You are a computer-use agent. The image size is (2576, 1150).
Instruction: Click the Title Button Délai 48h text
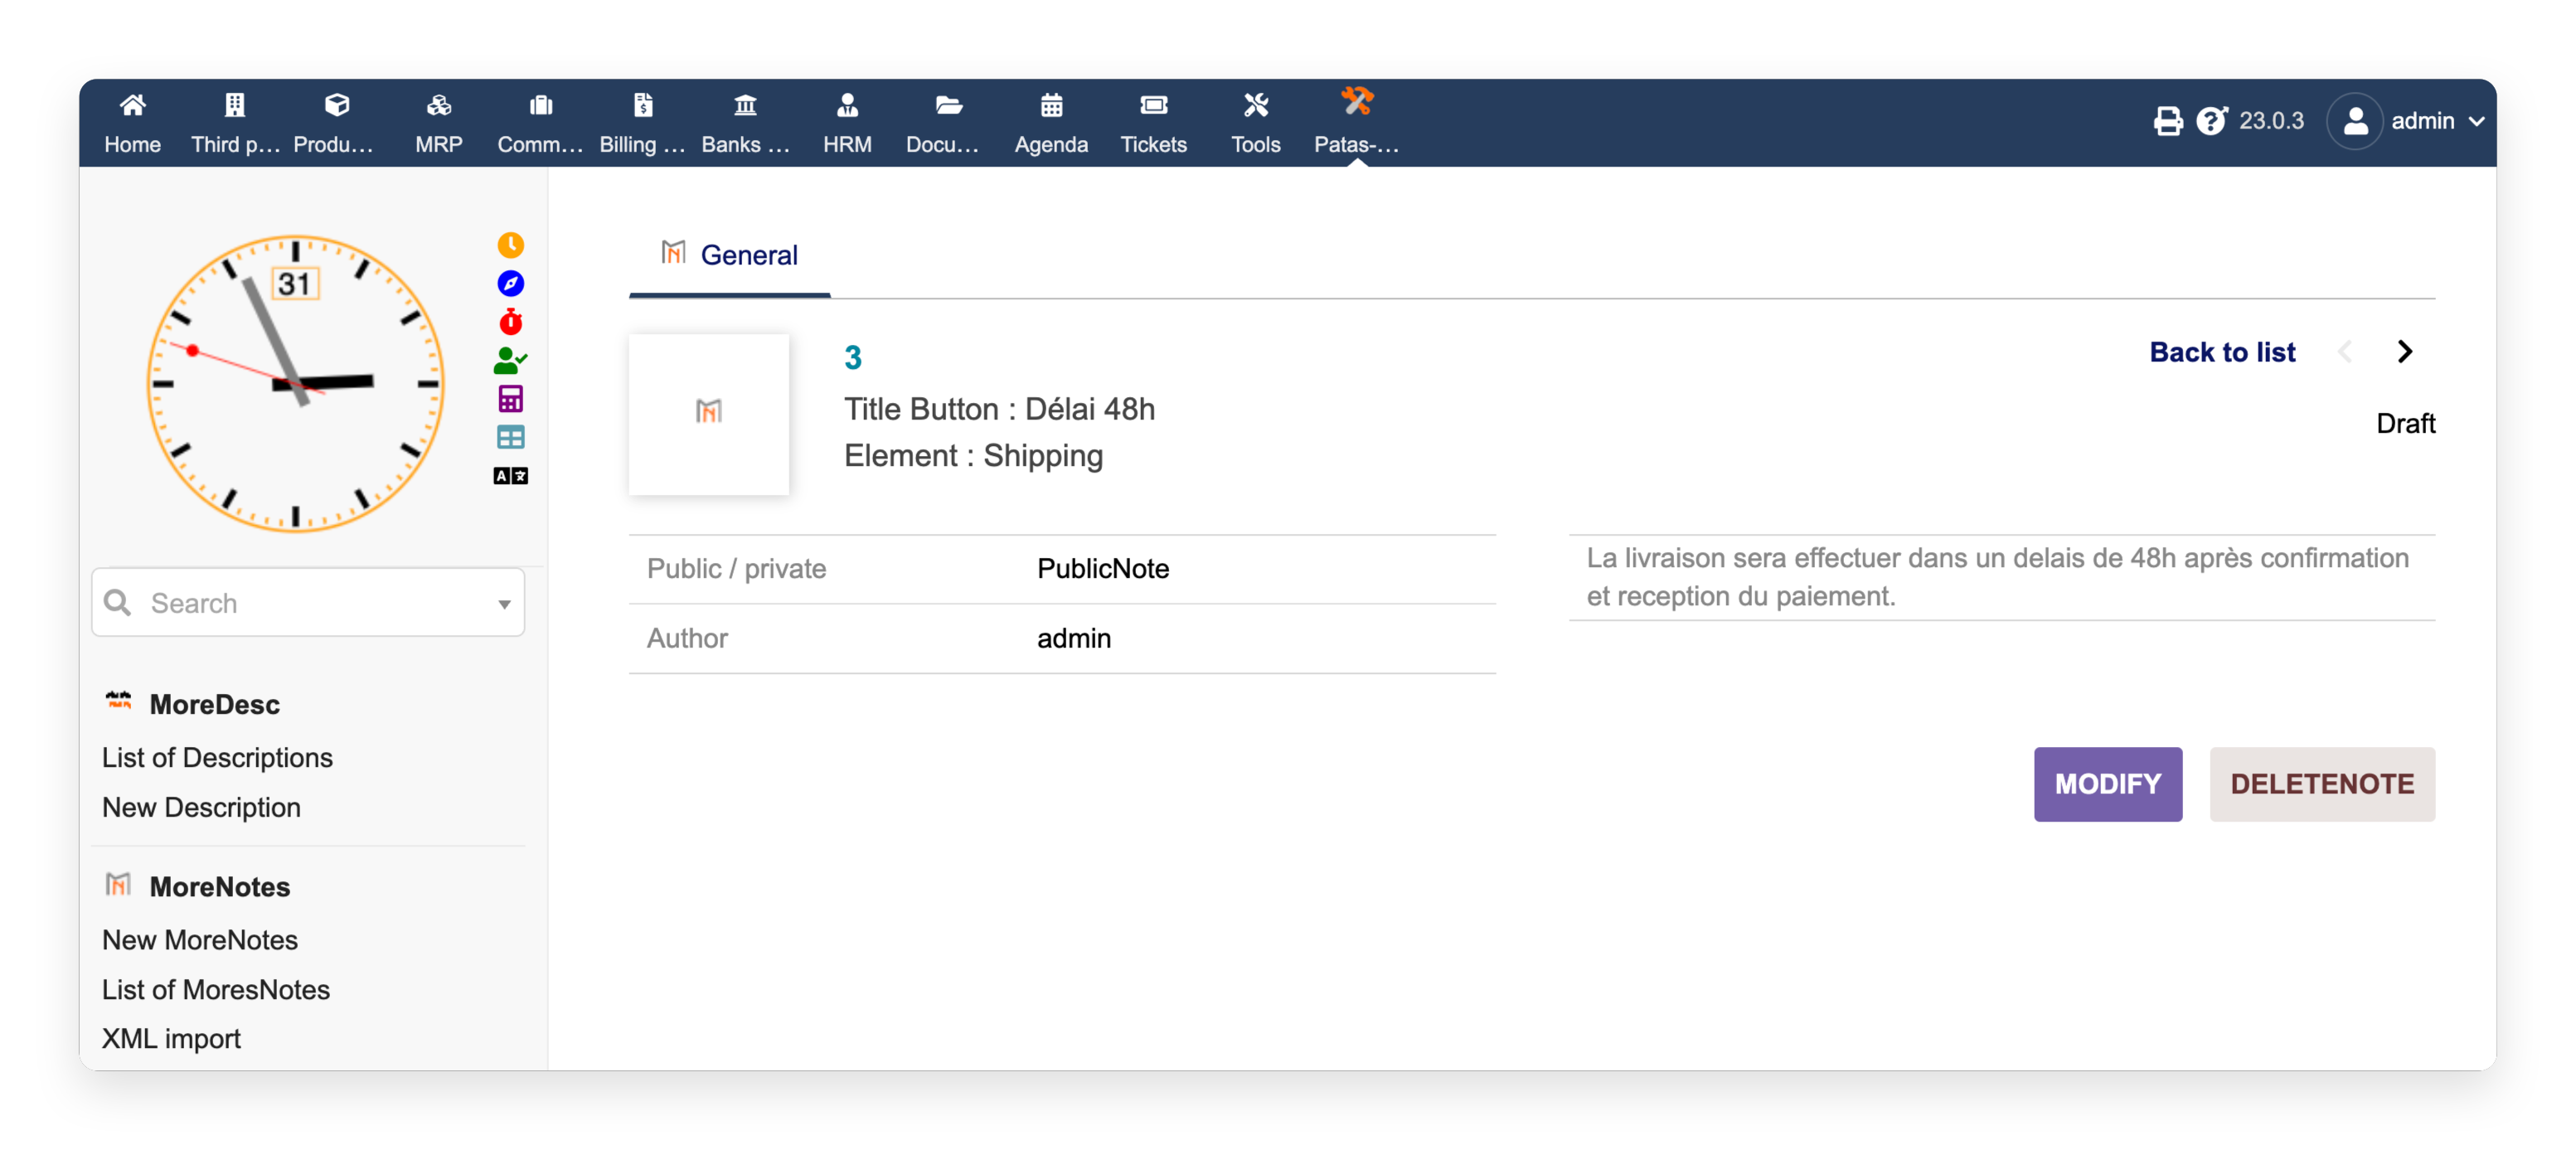click(x=999, y=409)
